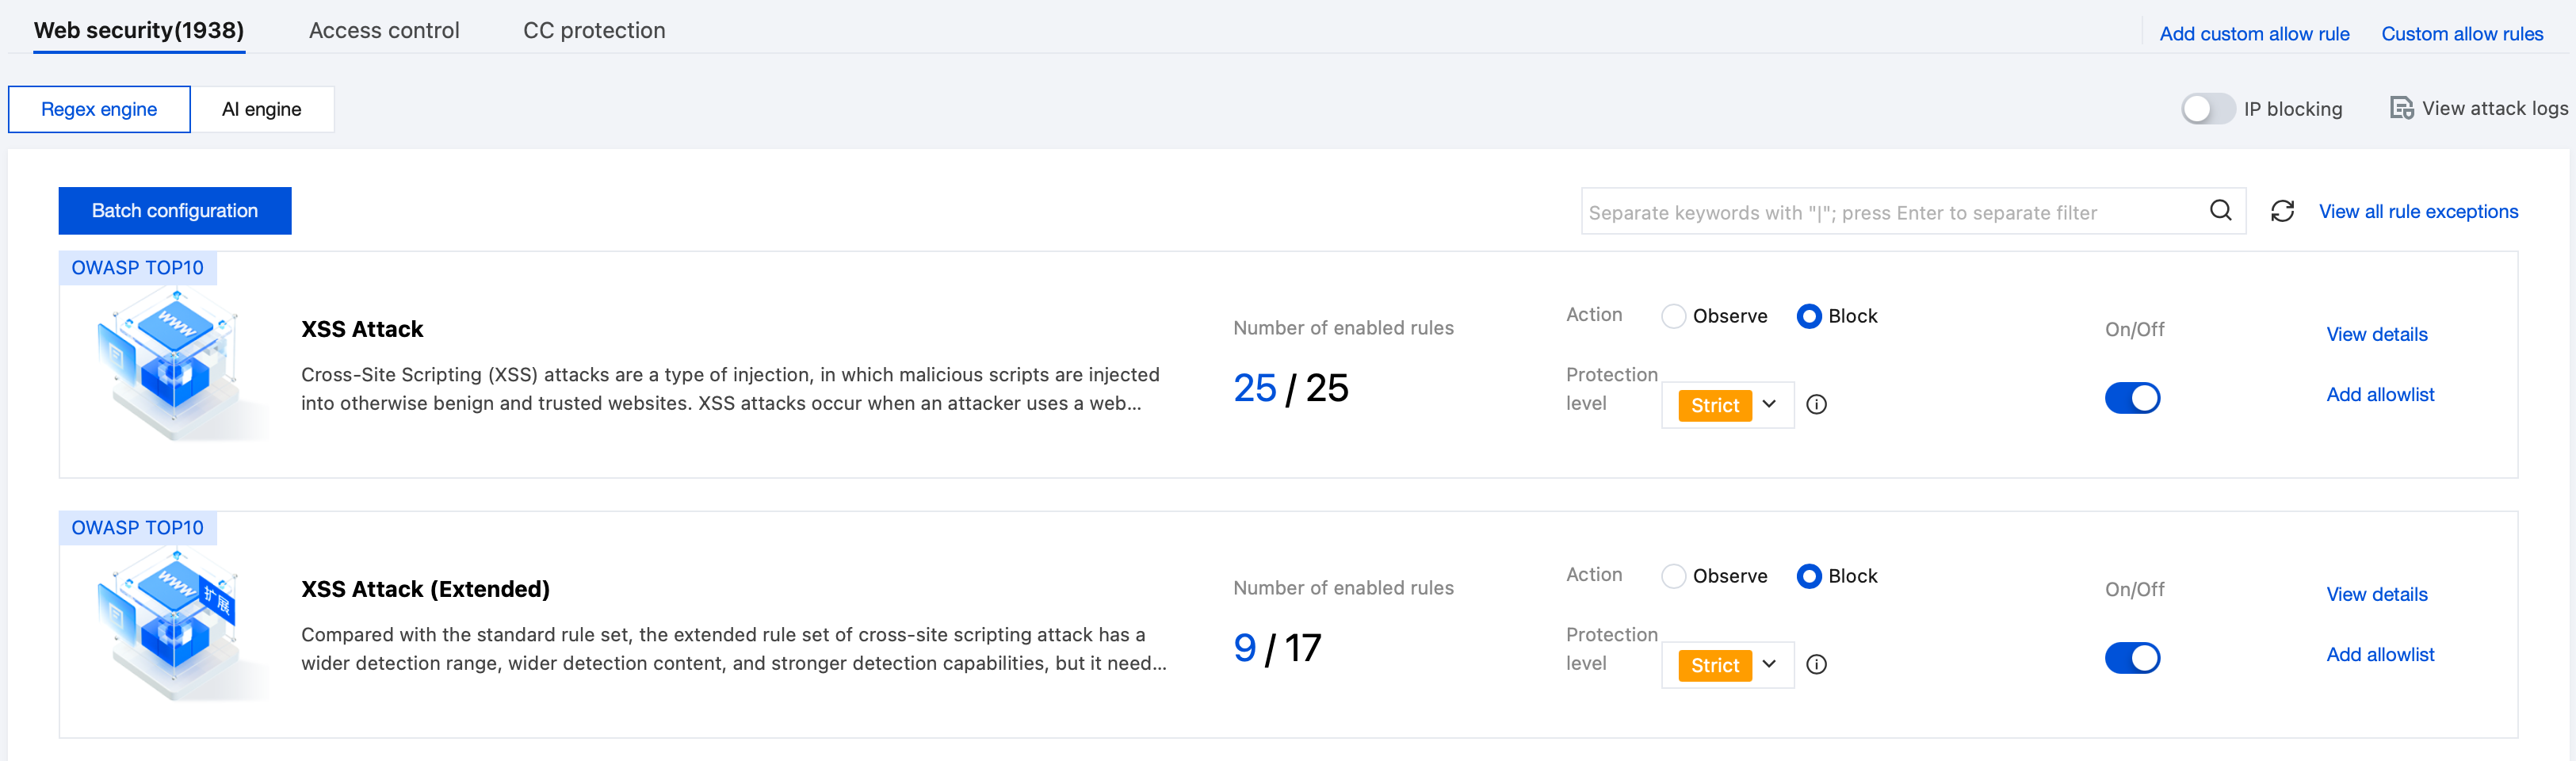This screenshot has width=2576, height=761.
Task: Switch to the AI engine tab
Action: 261,109
